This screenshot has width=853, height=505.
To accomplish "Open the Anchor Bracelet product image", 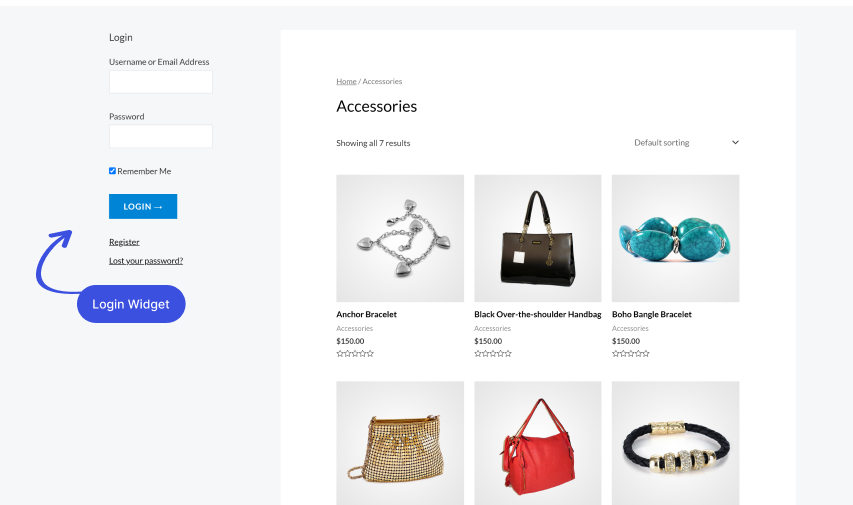I will point(400,238).
